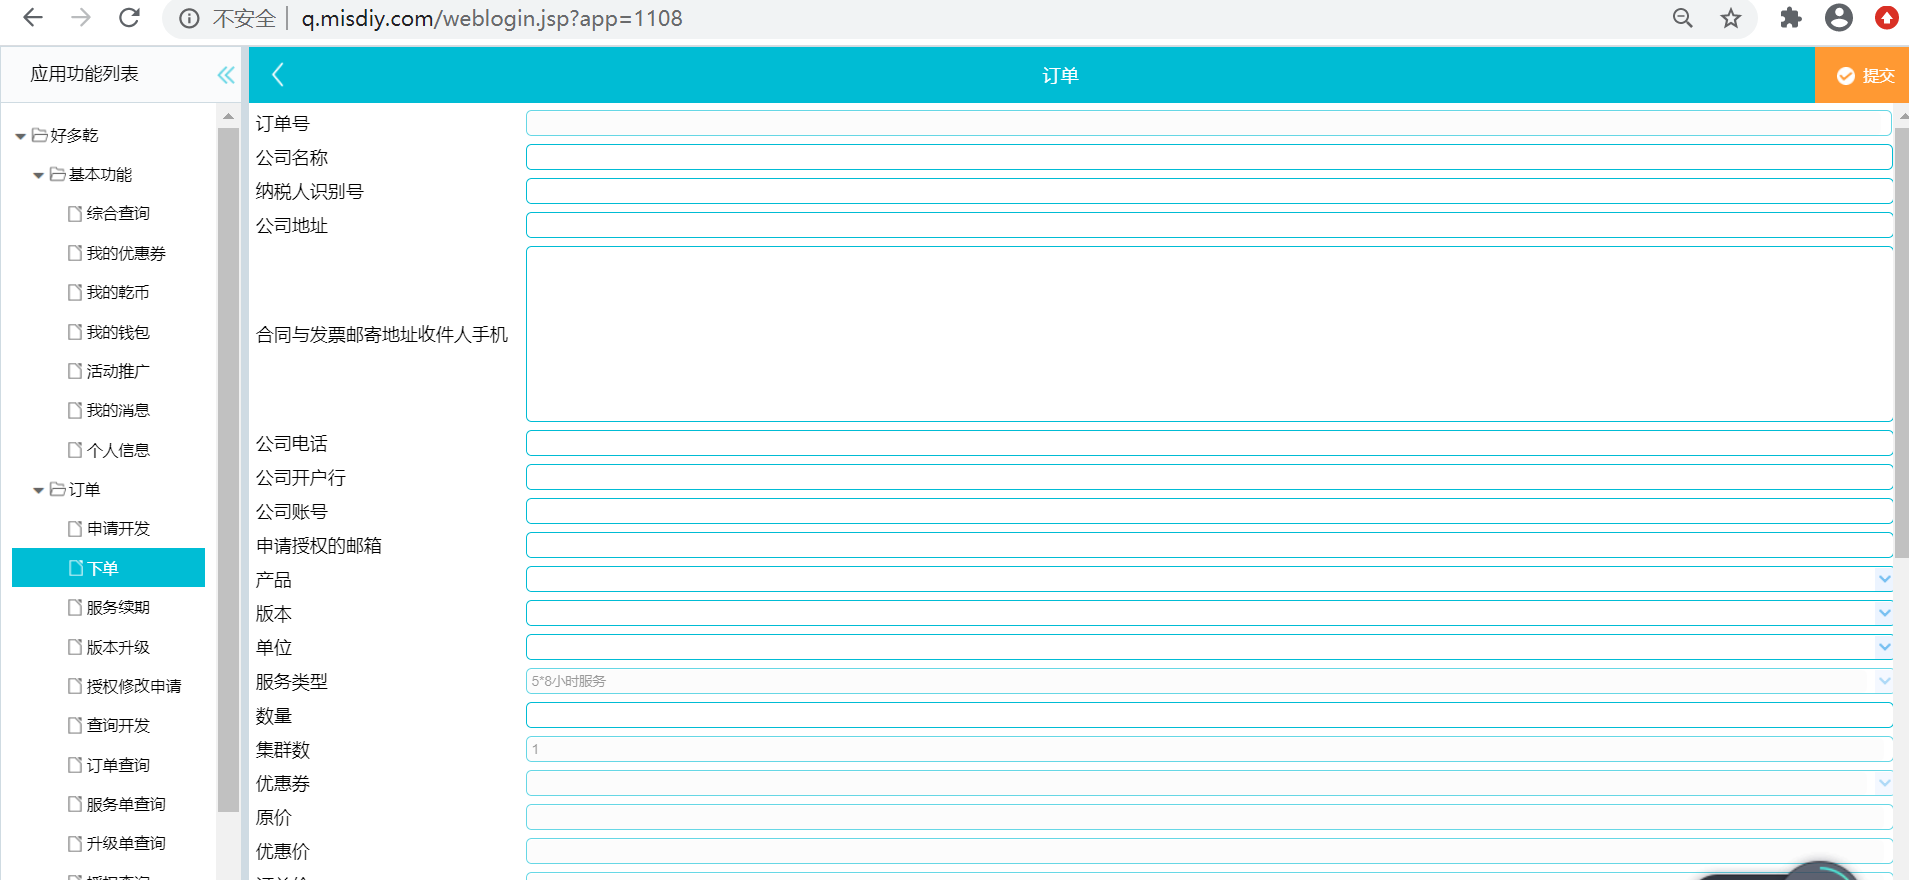Click the 订单号 input field
The width and height of the screenshot is (1909, 880).
[1209, 123]
